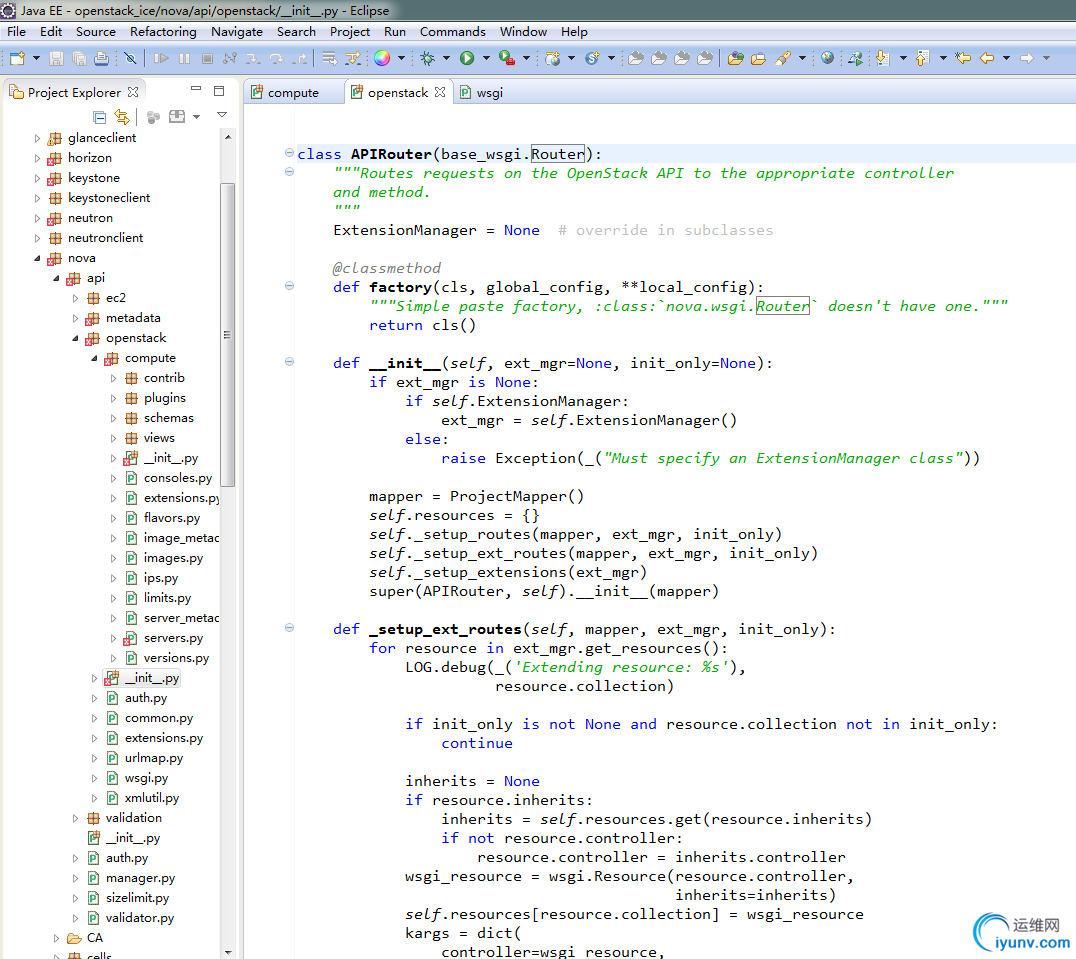Click the Forward navigation arrow

click(x=1027, y=58)
